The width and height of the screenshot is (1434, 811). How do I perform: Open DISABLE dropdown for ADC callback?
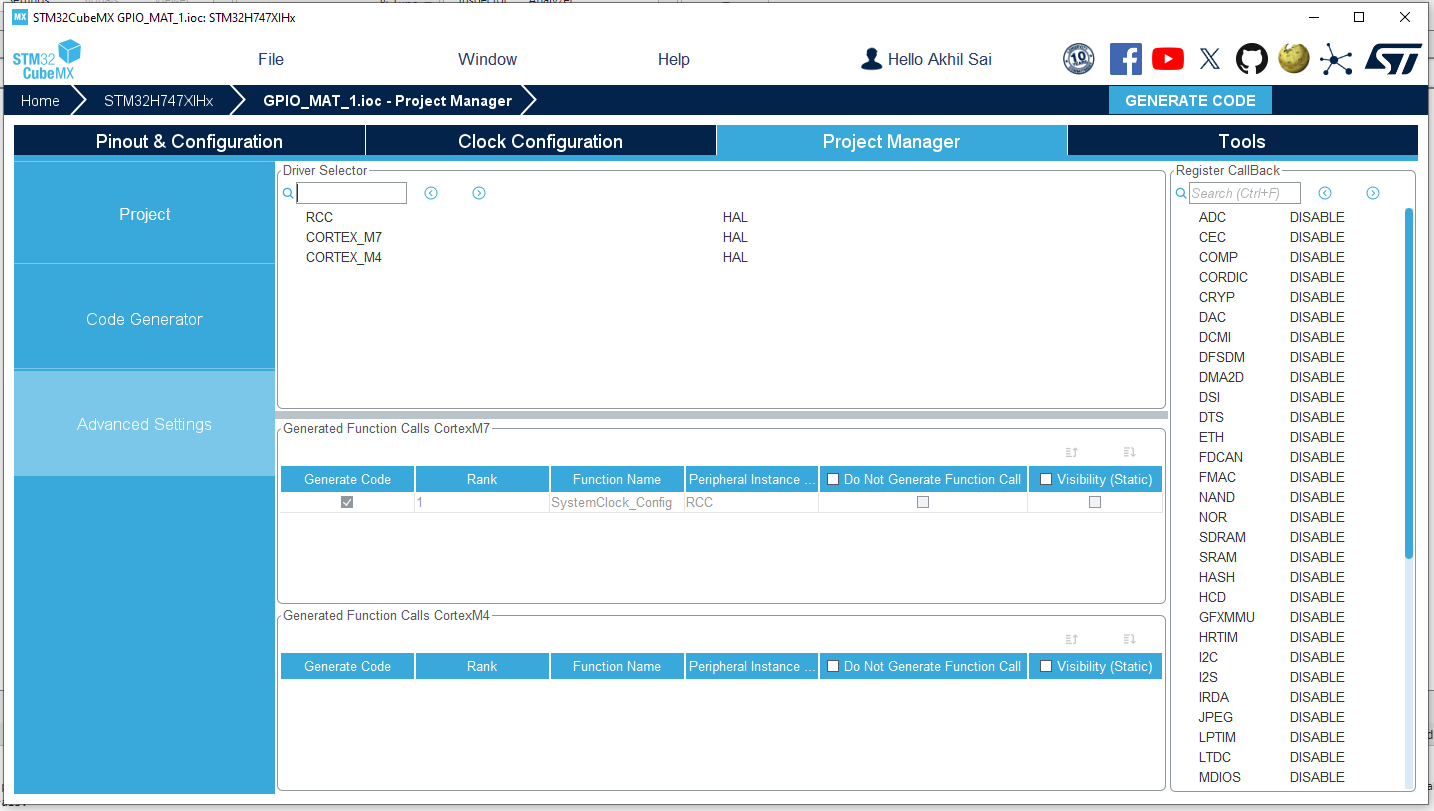[x=1317, y=217]
